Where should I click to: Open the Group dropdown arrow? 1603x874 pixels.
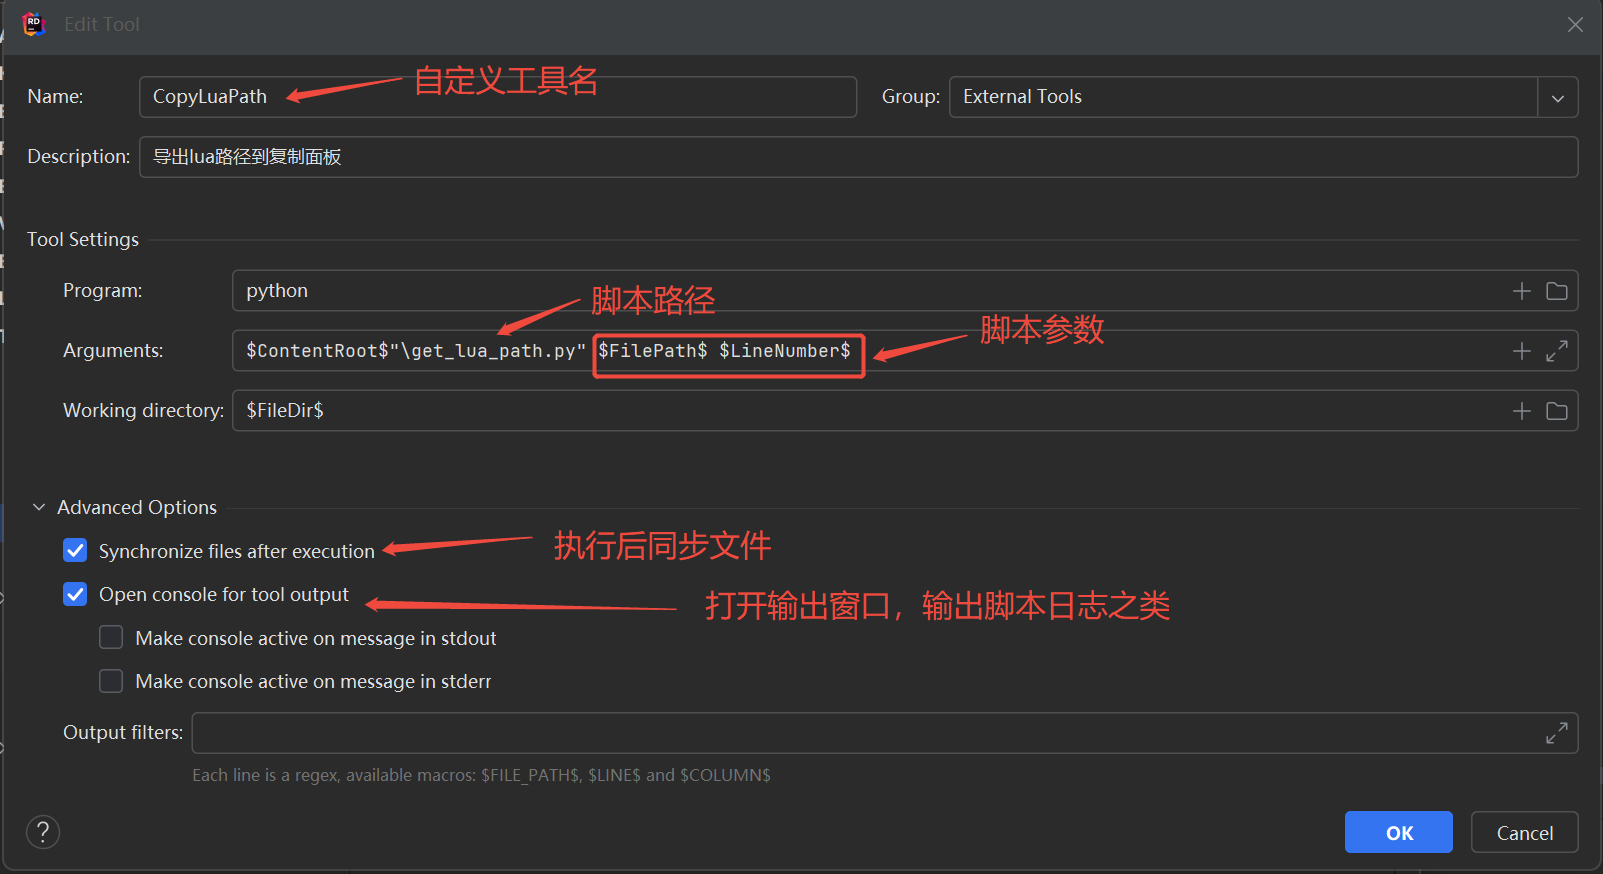pyautogui.click(x=1557, y=97)
